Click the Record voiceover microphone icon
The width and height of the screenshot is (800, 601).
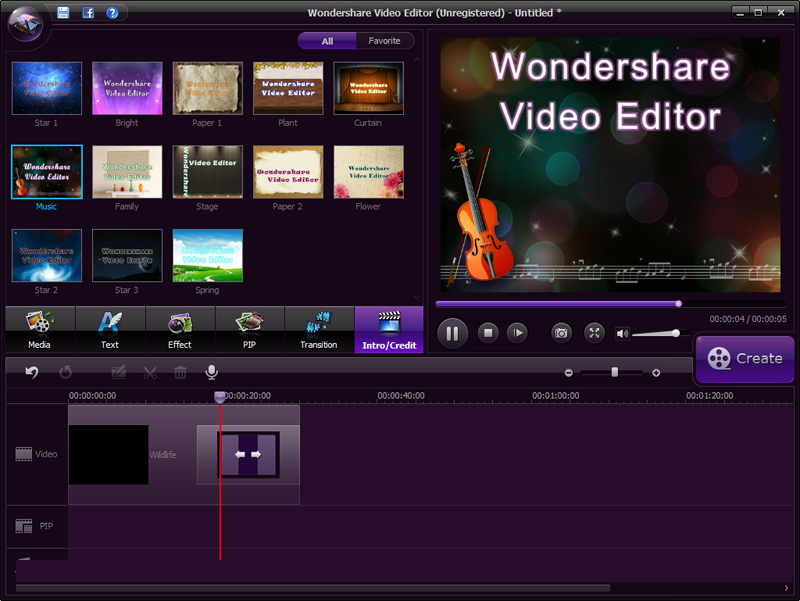(212, 372)
